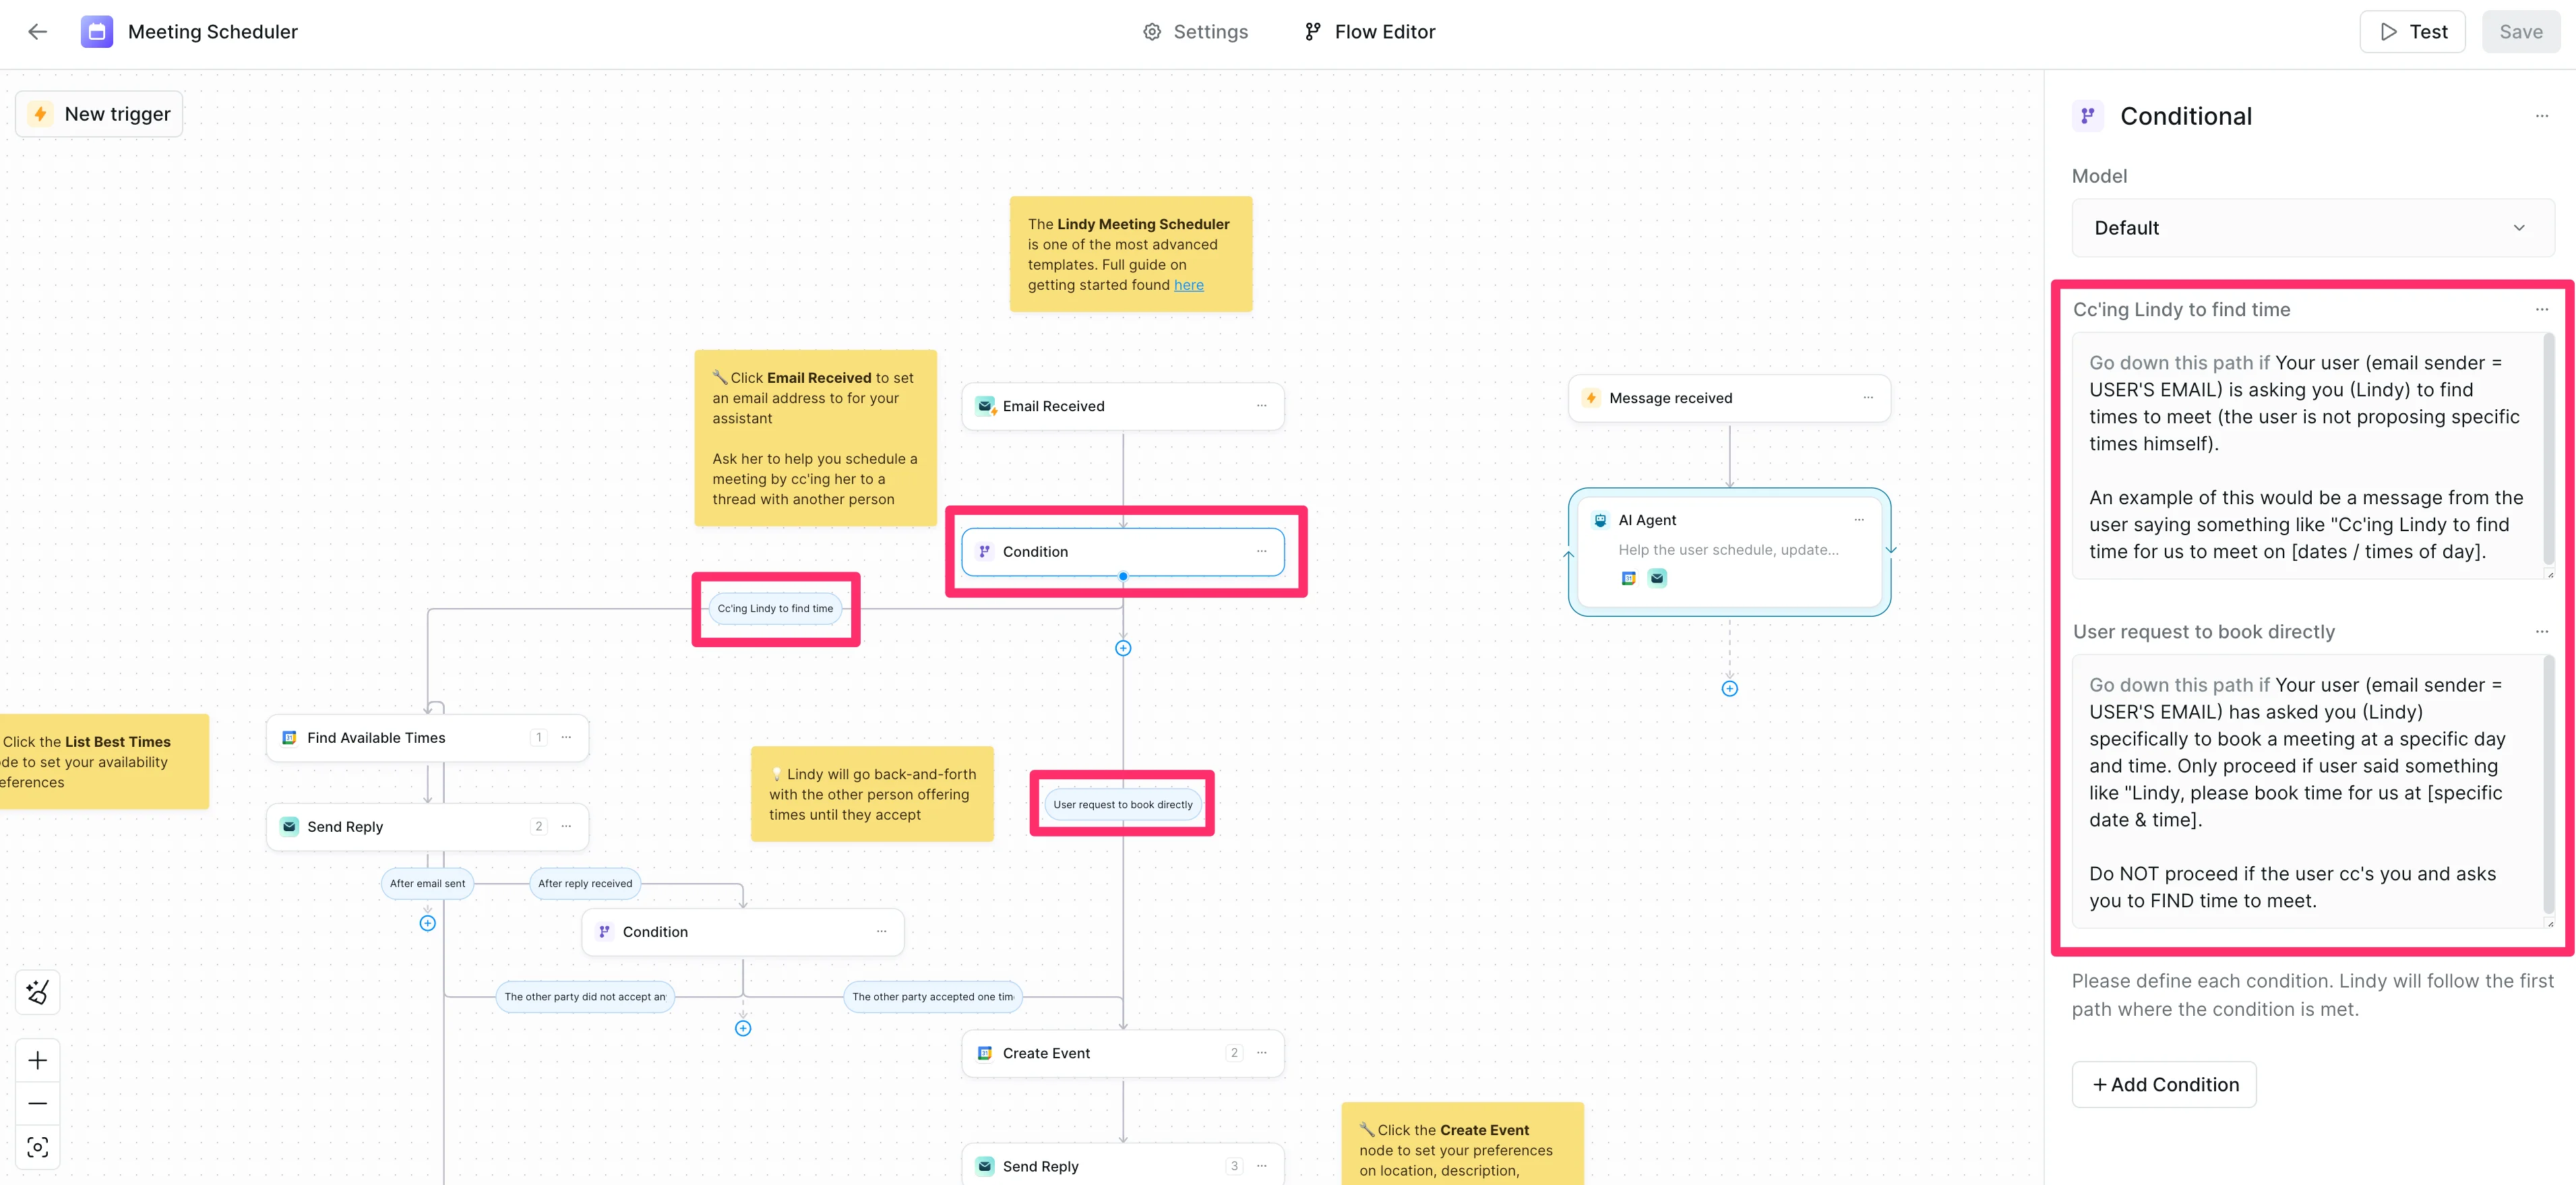Zoom out the canvas with minus icon
The height and width of the screenshot is (1185, 2576).
point(38,1103)
